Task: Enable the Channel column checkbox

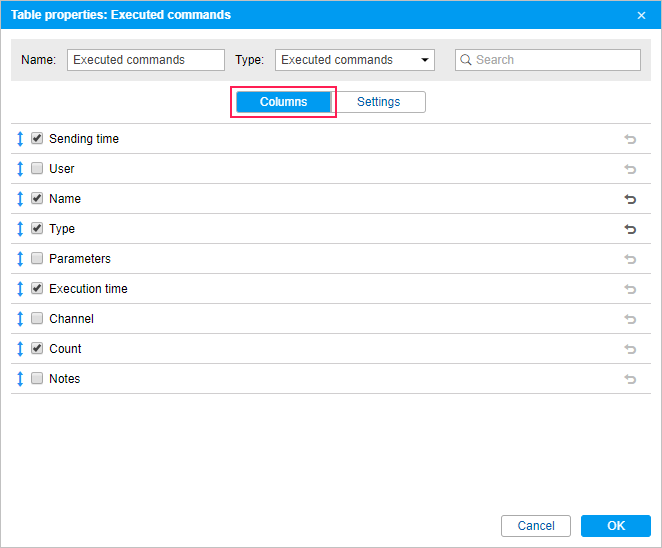Action: click(x=37, y=318)
